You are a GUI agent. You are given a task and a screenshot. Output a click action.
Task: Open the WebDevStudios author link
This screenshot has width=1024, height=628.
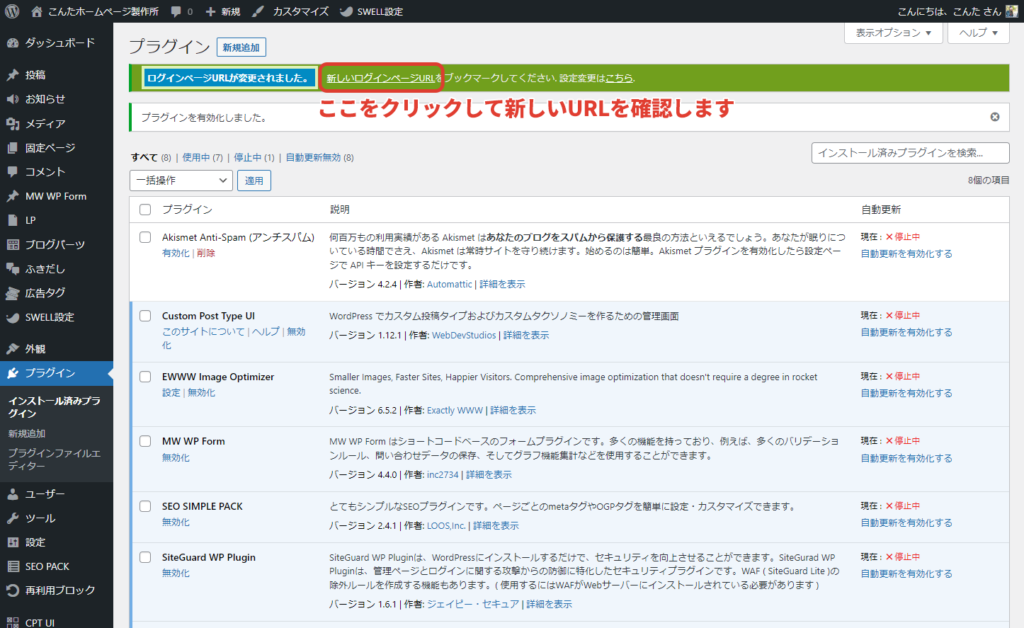tap(464, 335)
